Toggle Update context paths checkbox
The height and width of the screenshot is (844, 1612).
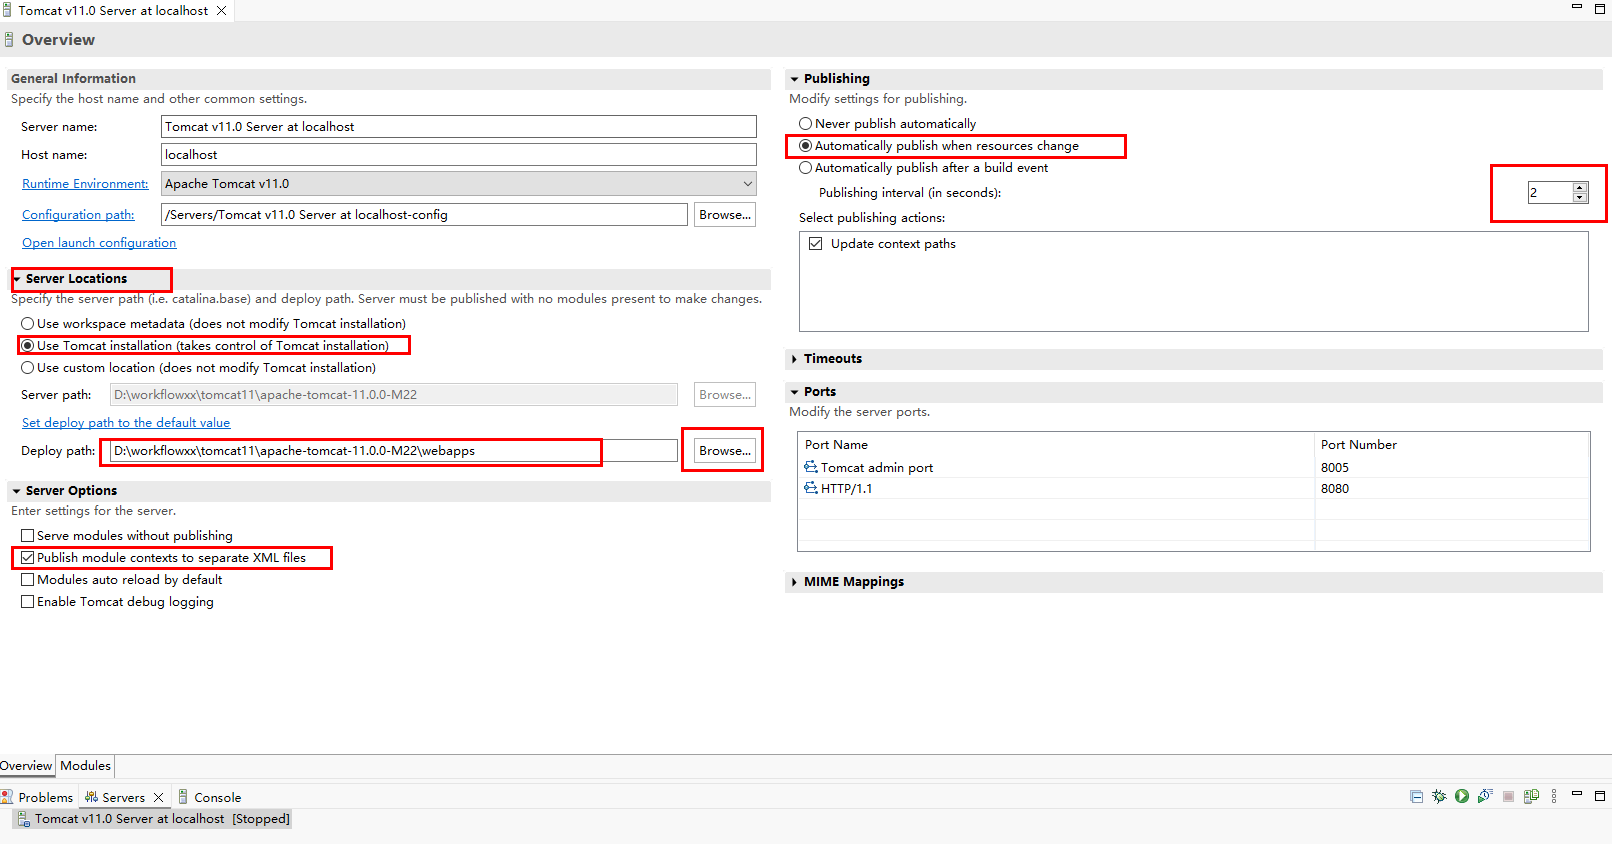point(816,244)
